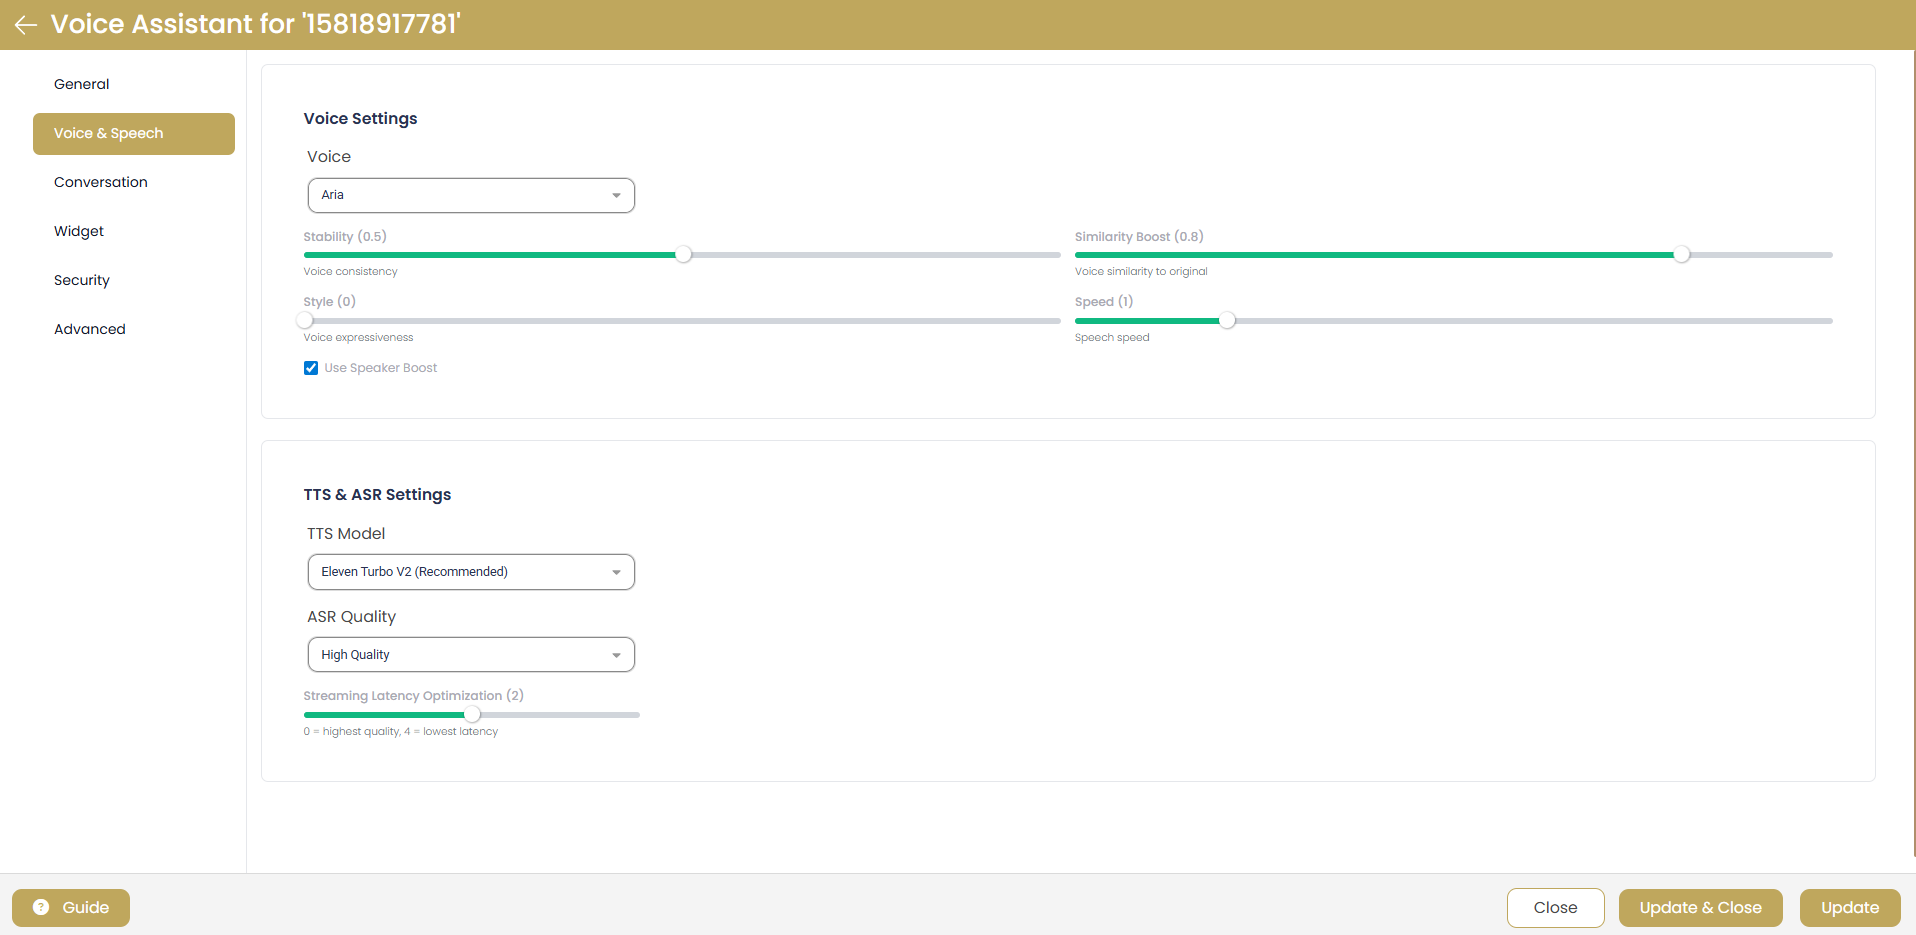Click the Update button
Image resolution: width=1916 pixels, height=935 pixels.
pos(1849,907)
